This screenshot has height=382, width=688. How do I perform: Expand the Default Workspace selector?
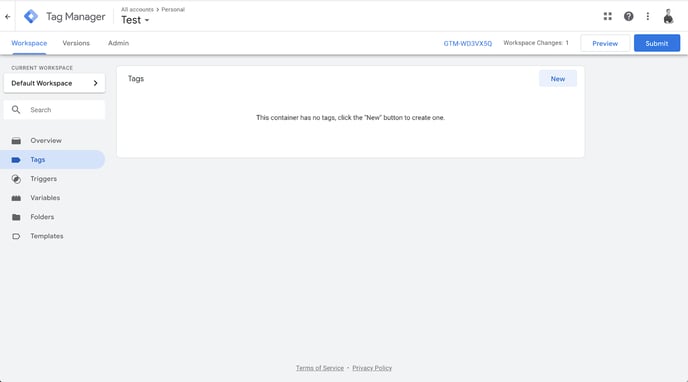54,83
